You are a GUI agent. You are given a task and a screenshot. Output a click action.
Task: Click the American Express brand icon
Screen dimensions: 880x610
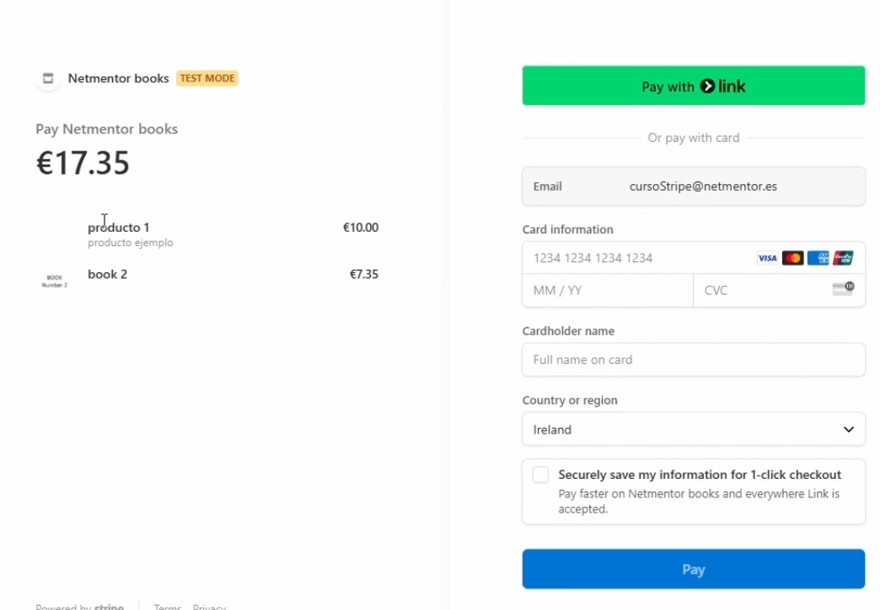click(818, 258)
